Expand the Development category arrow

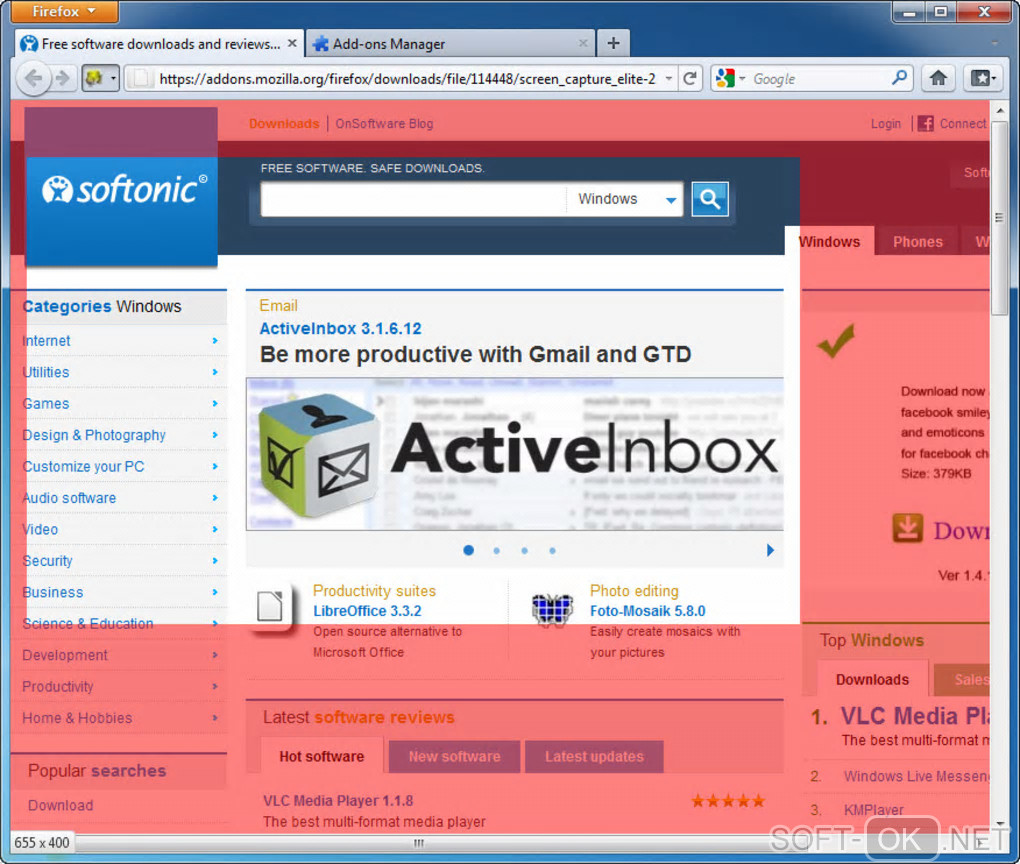(215, 655)
